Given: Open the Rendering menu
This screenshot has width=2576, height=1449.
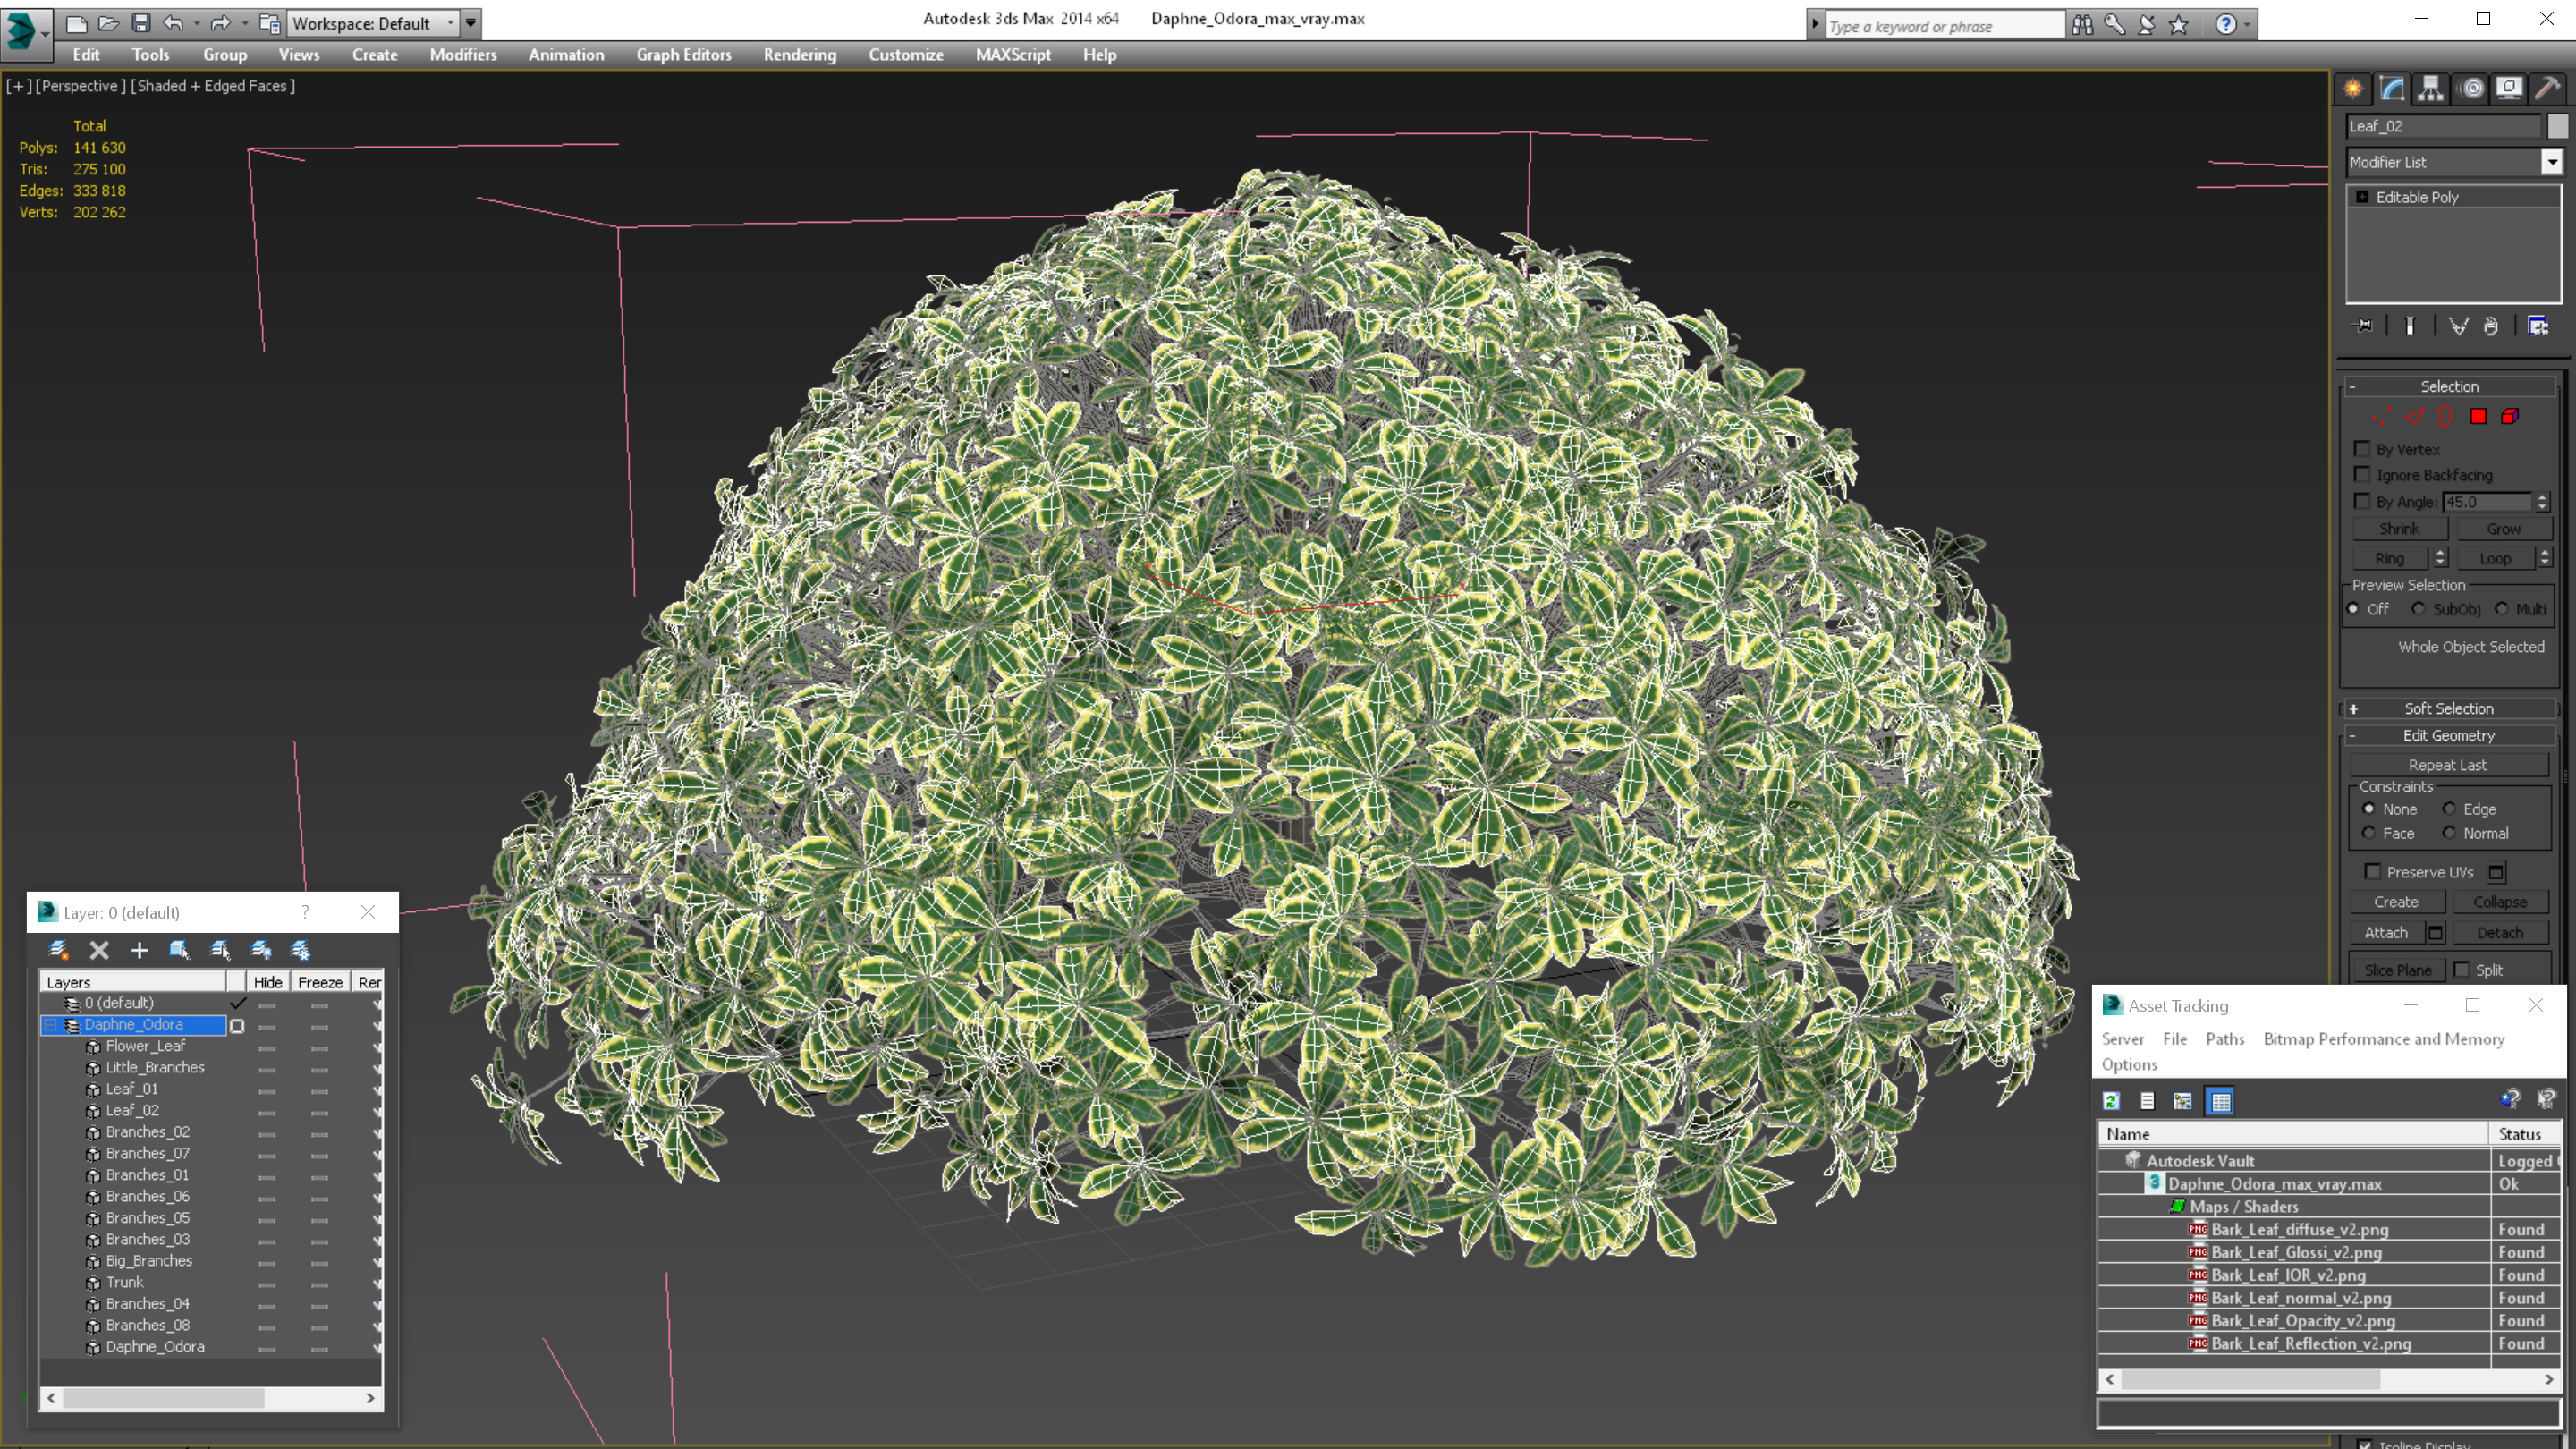Looking at the screenshot, I should pyautogui.click(x=799, y=55).
